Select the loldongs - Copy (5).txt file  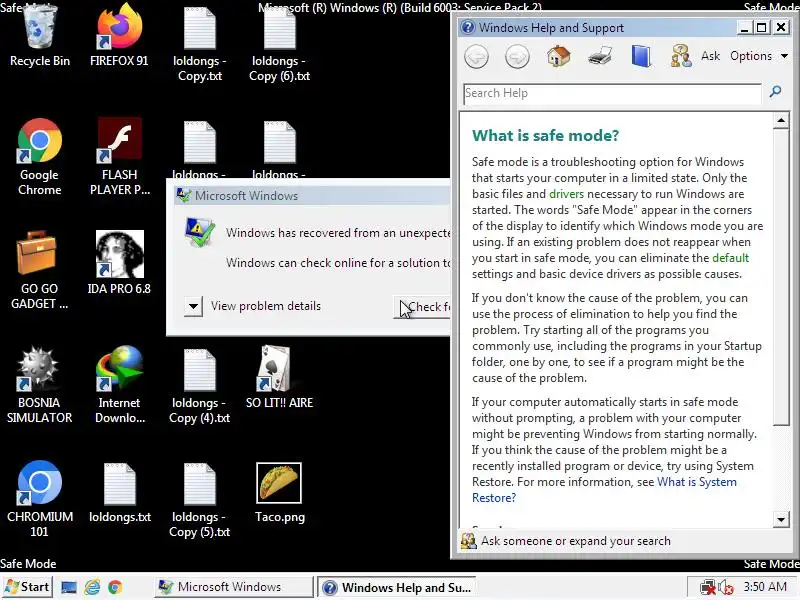tap(199, 500)
